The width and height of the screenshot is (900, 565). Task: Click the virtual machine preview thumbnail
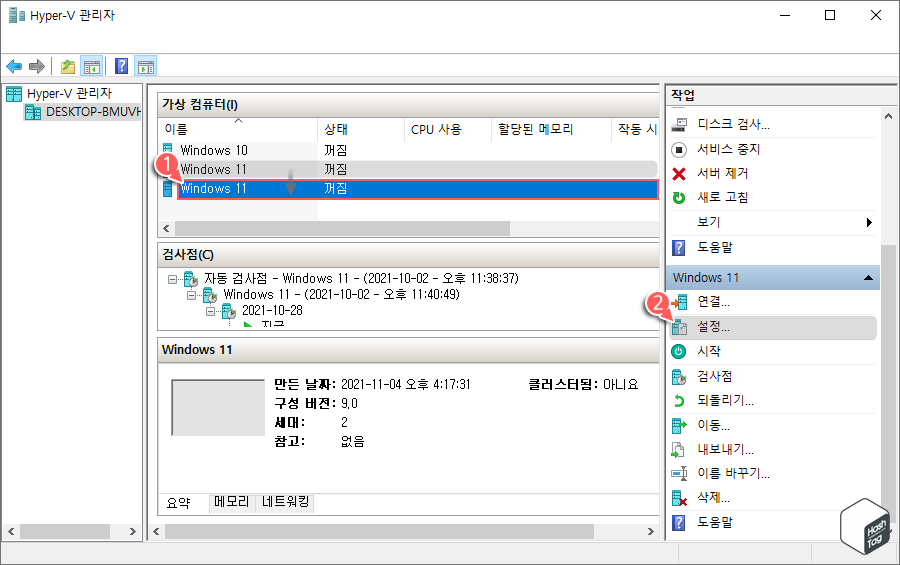coord(218,407)
